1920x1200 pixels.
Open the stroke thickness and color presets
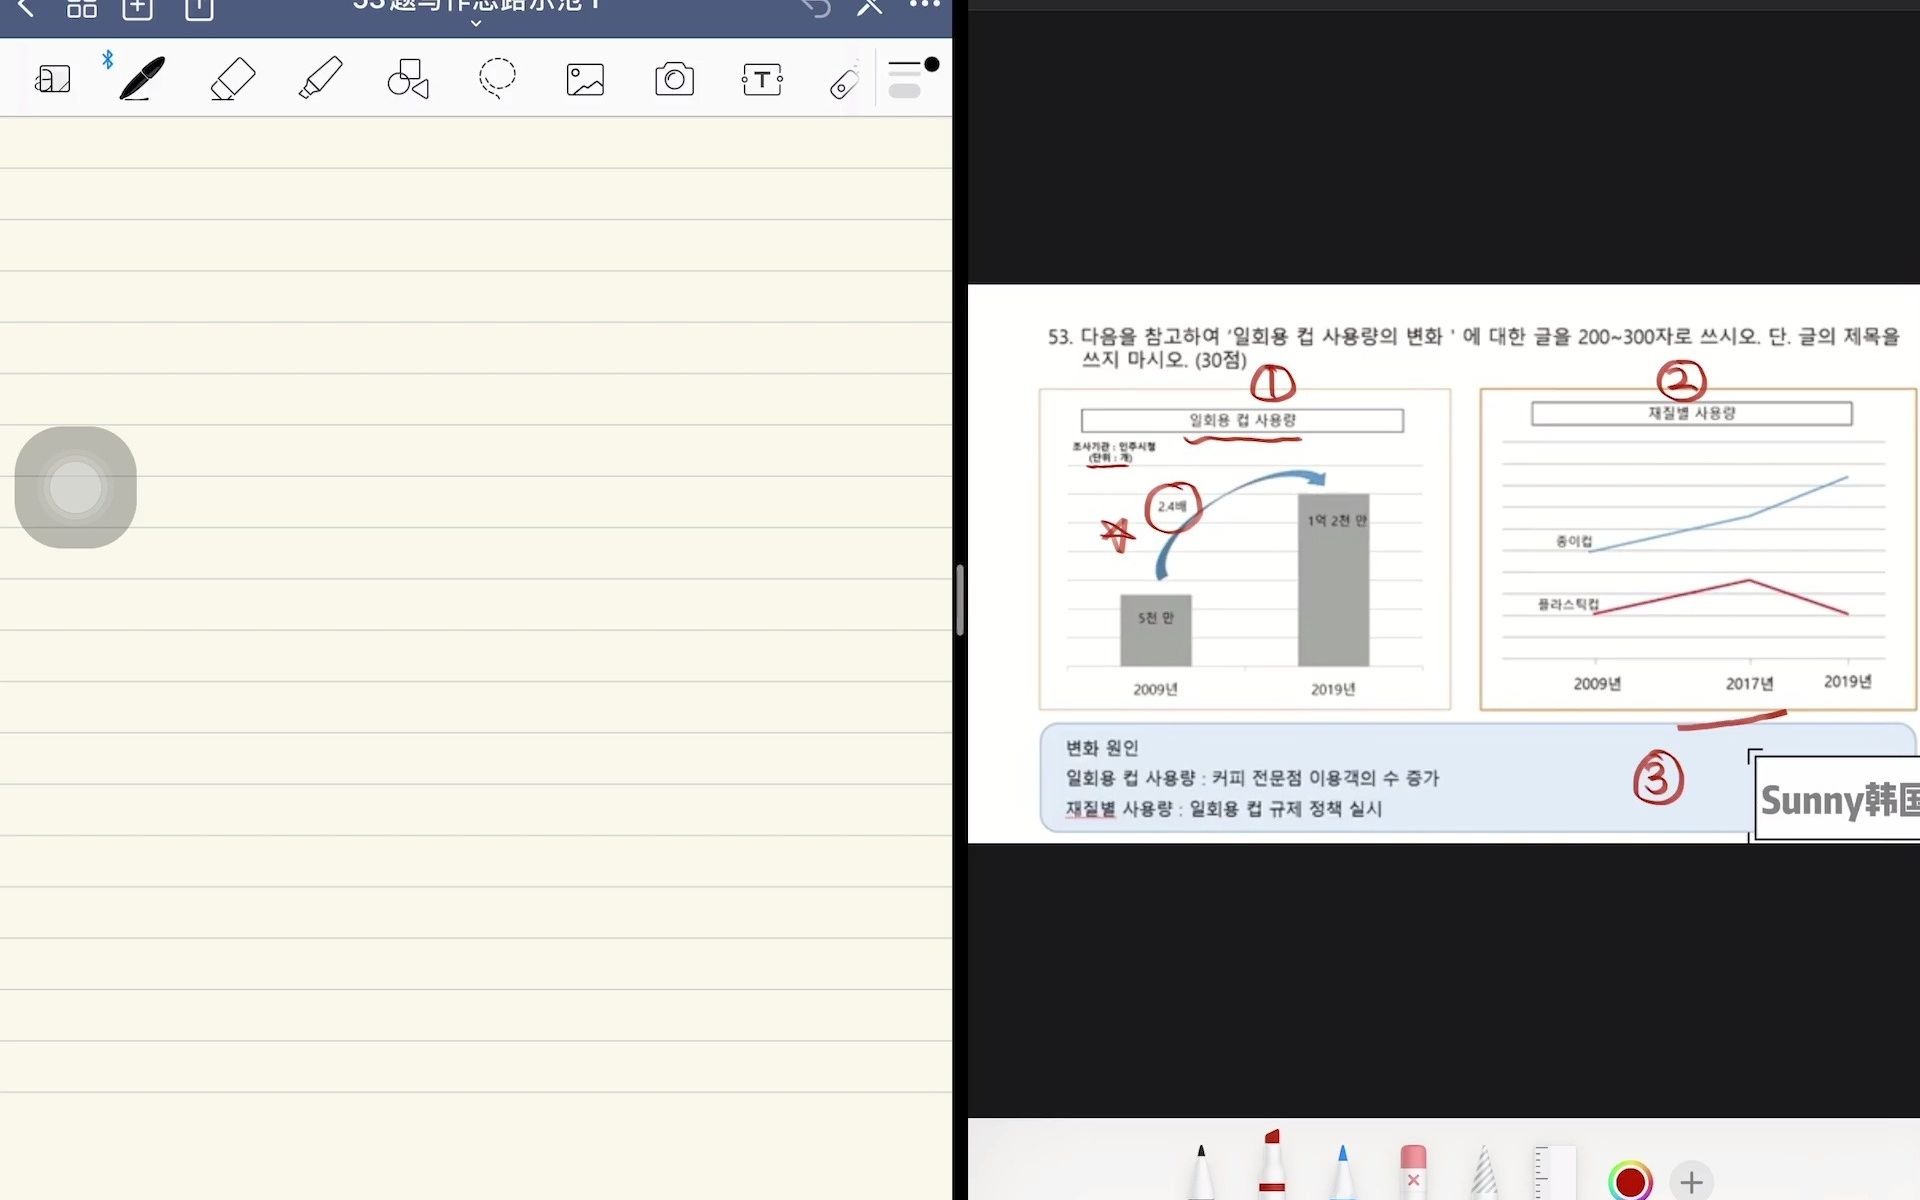(x=912, y=78)
